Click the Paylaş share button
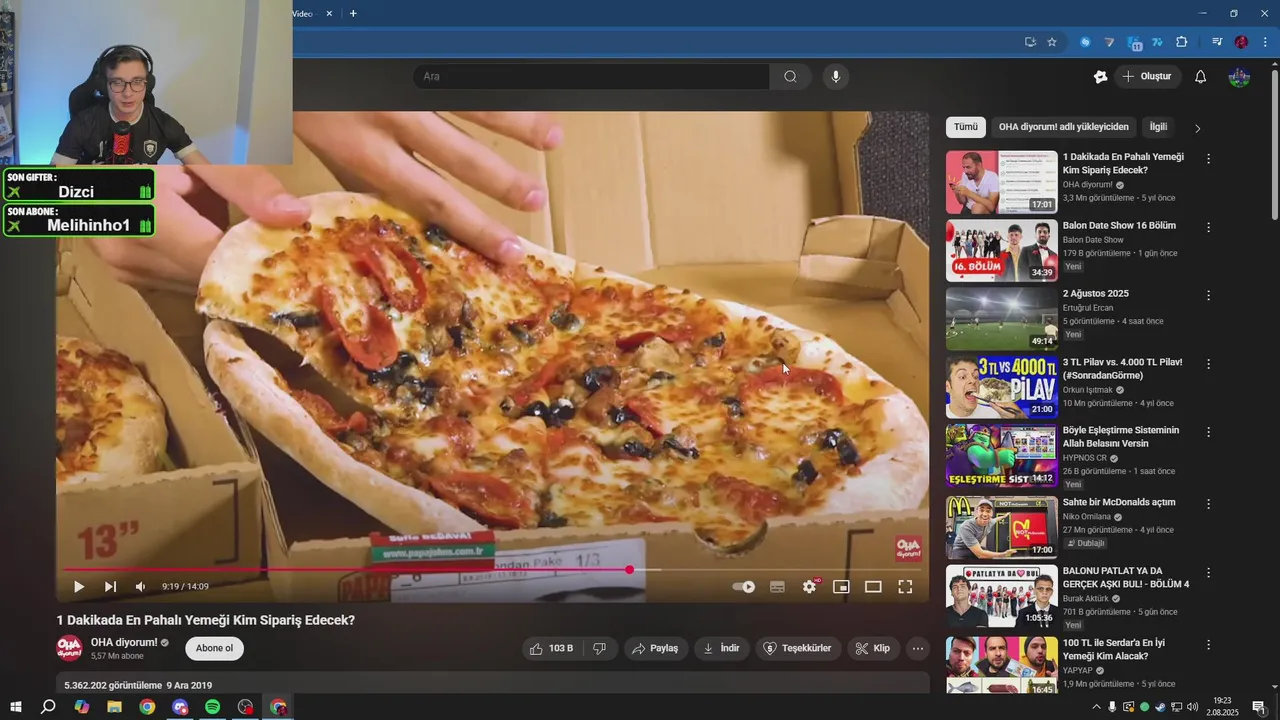Viewport: 1280px width, 720px height. click(655, 648)
